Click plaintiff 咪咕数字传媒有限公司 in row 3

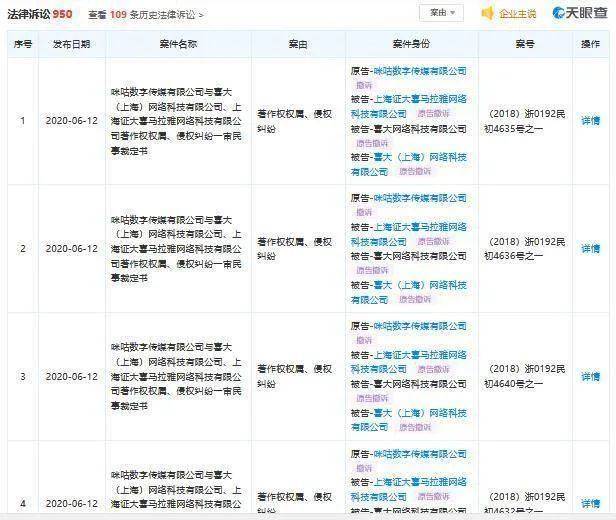(420, 326)
